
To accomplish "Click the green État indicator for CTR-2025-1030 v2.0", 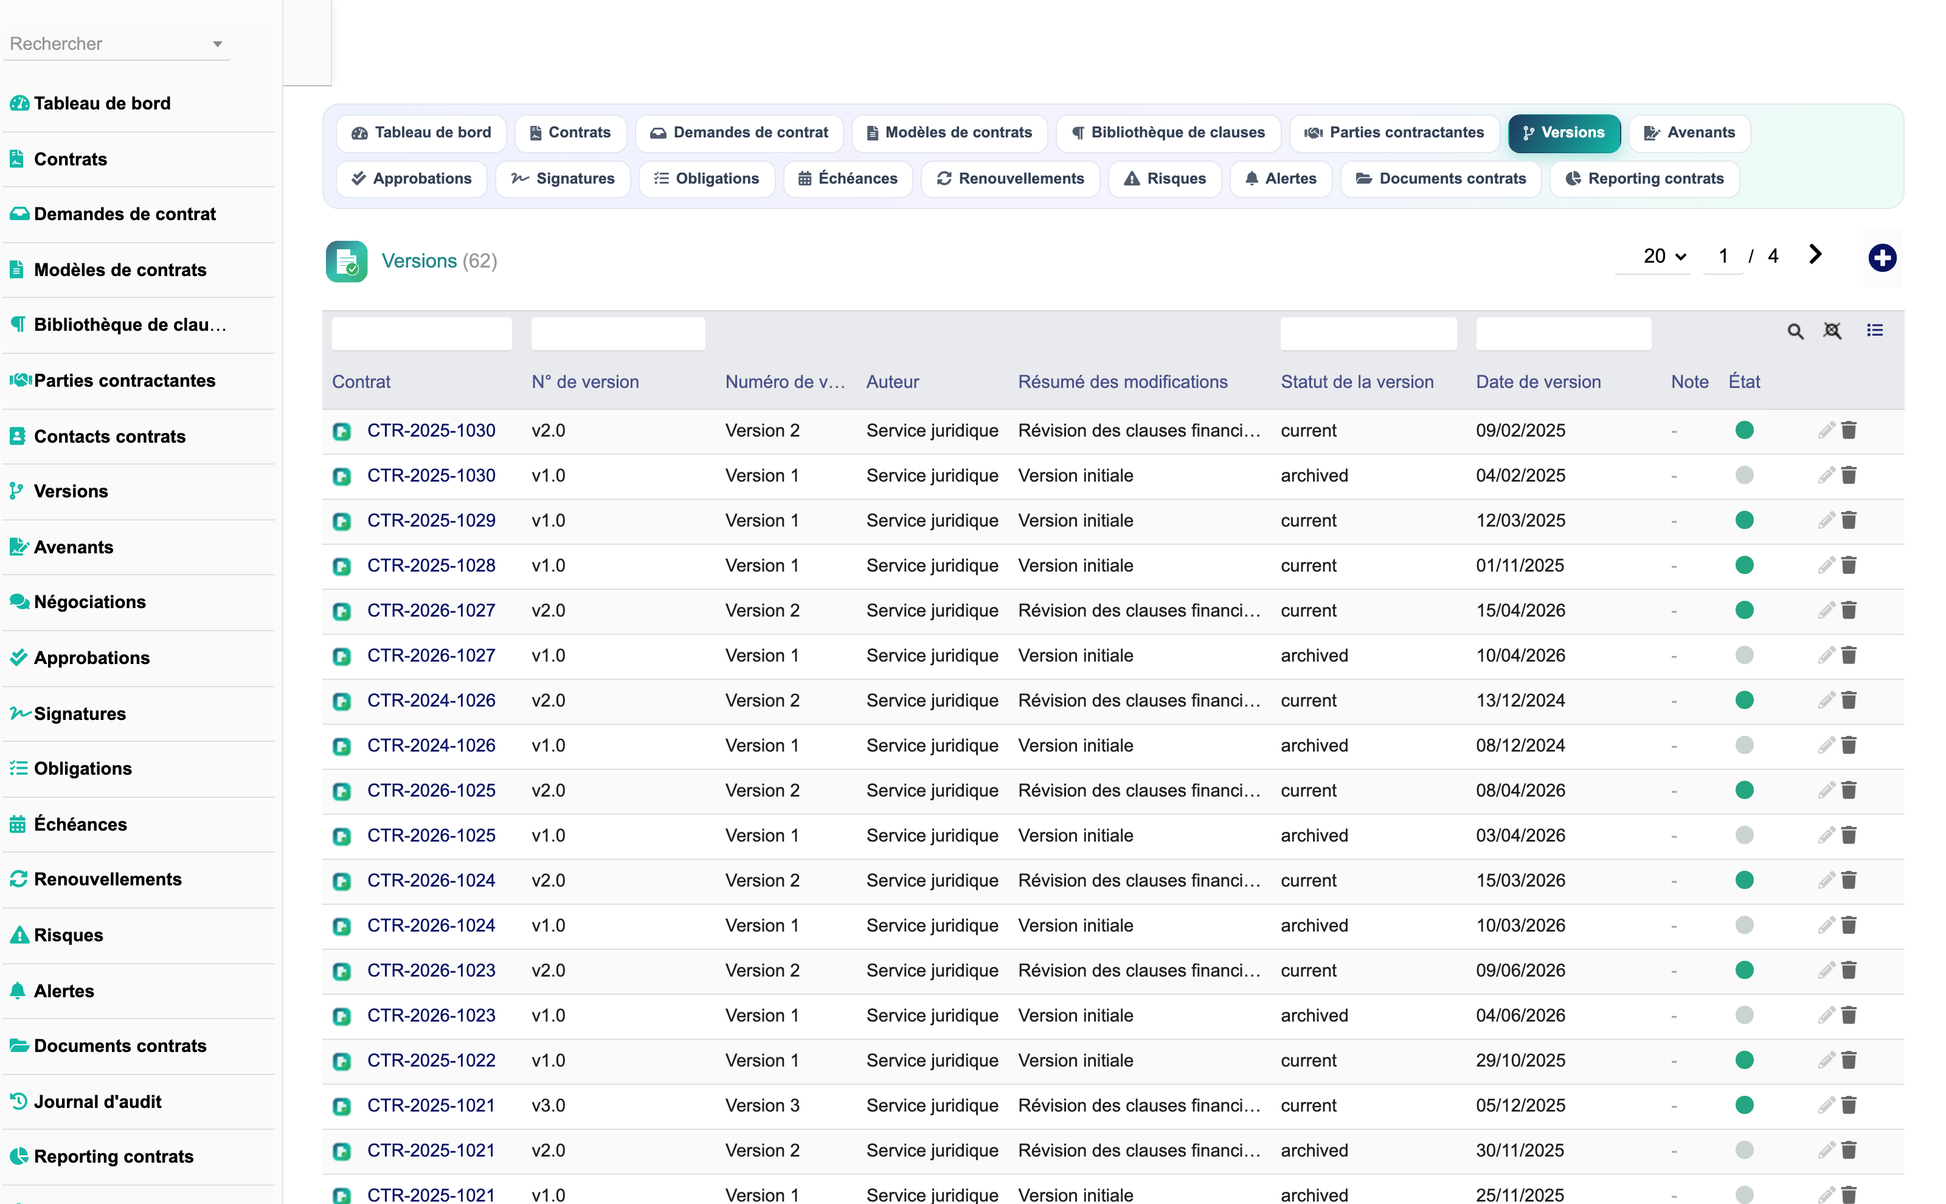I will point(1744,430).
